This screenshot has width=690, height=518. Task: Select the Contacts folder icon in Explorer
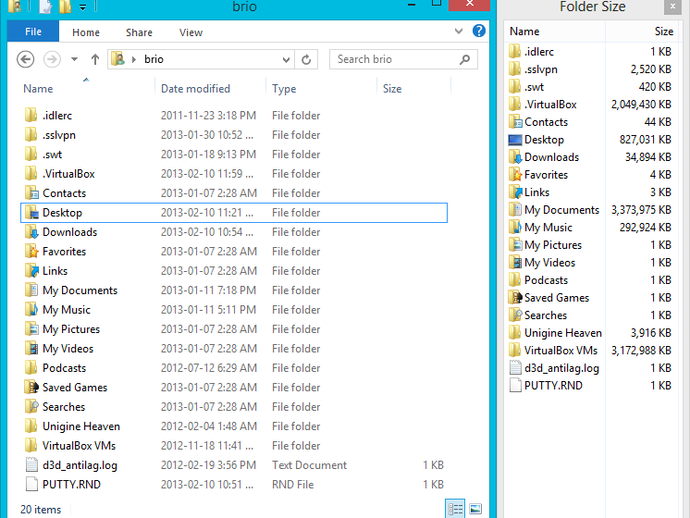(32, 193)
